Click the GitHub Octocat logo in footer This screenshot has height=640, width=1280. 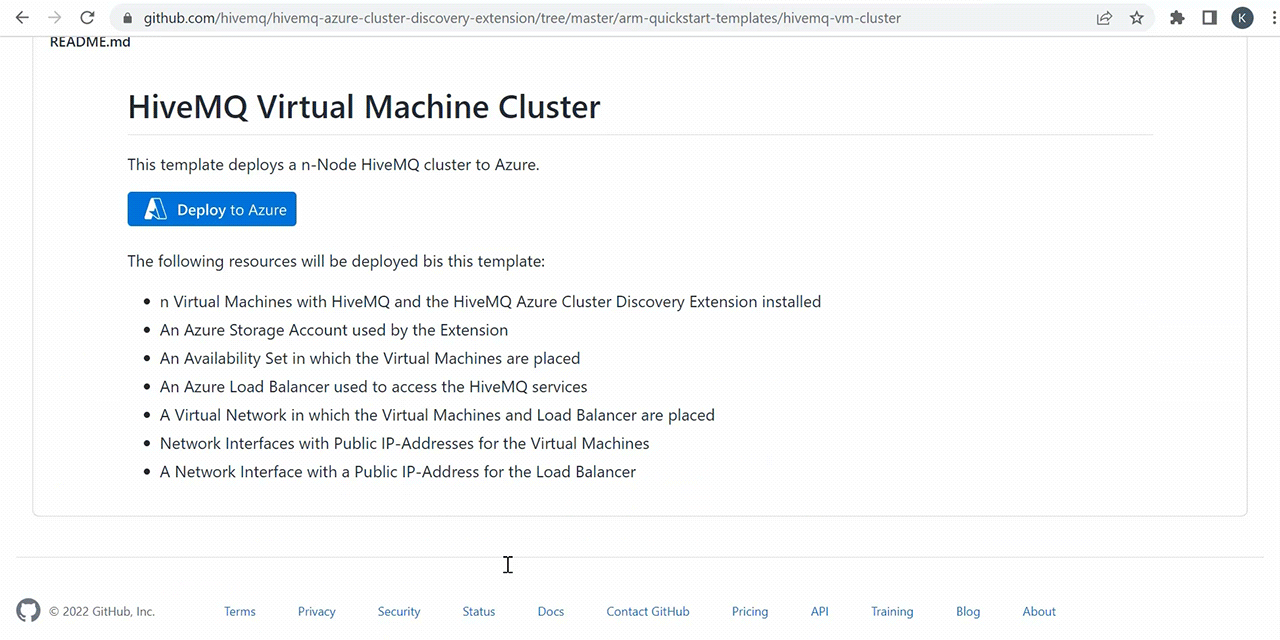tap(28, 611)
